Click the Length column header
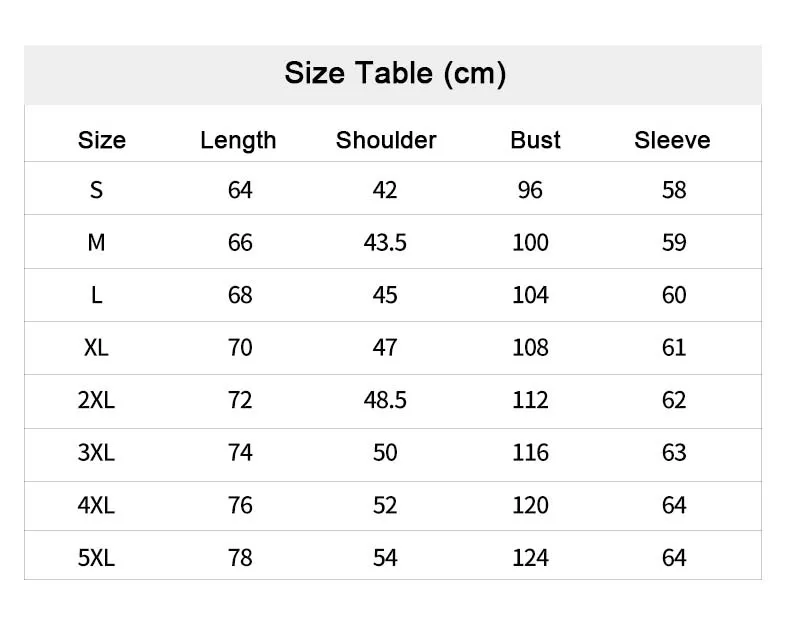This screenshot has height=626, width=790. click(238, 140)
